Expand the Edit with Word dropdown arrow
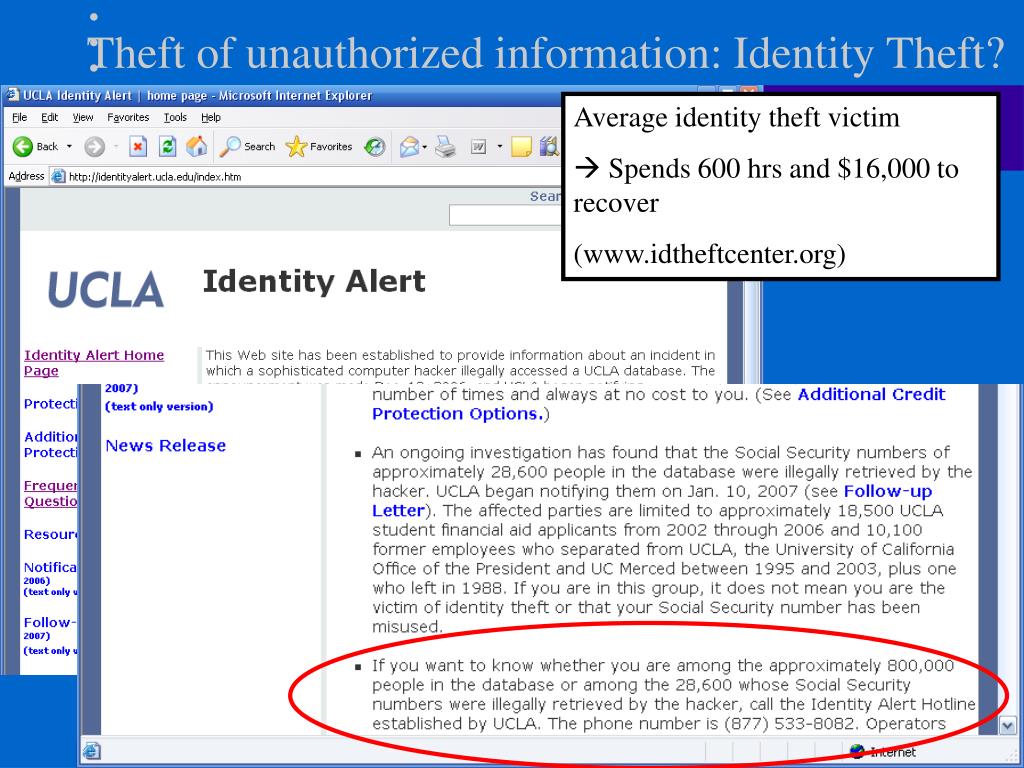Screen dimensions: 1024x768 pos(500,147)
